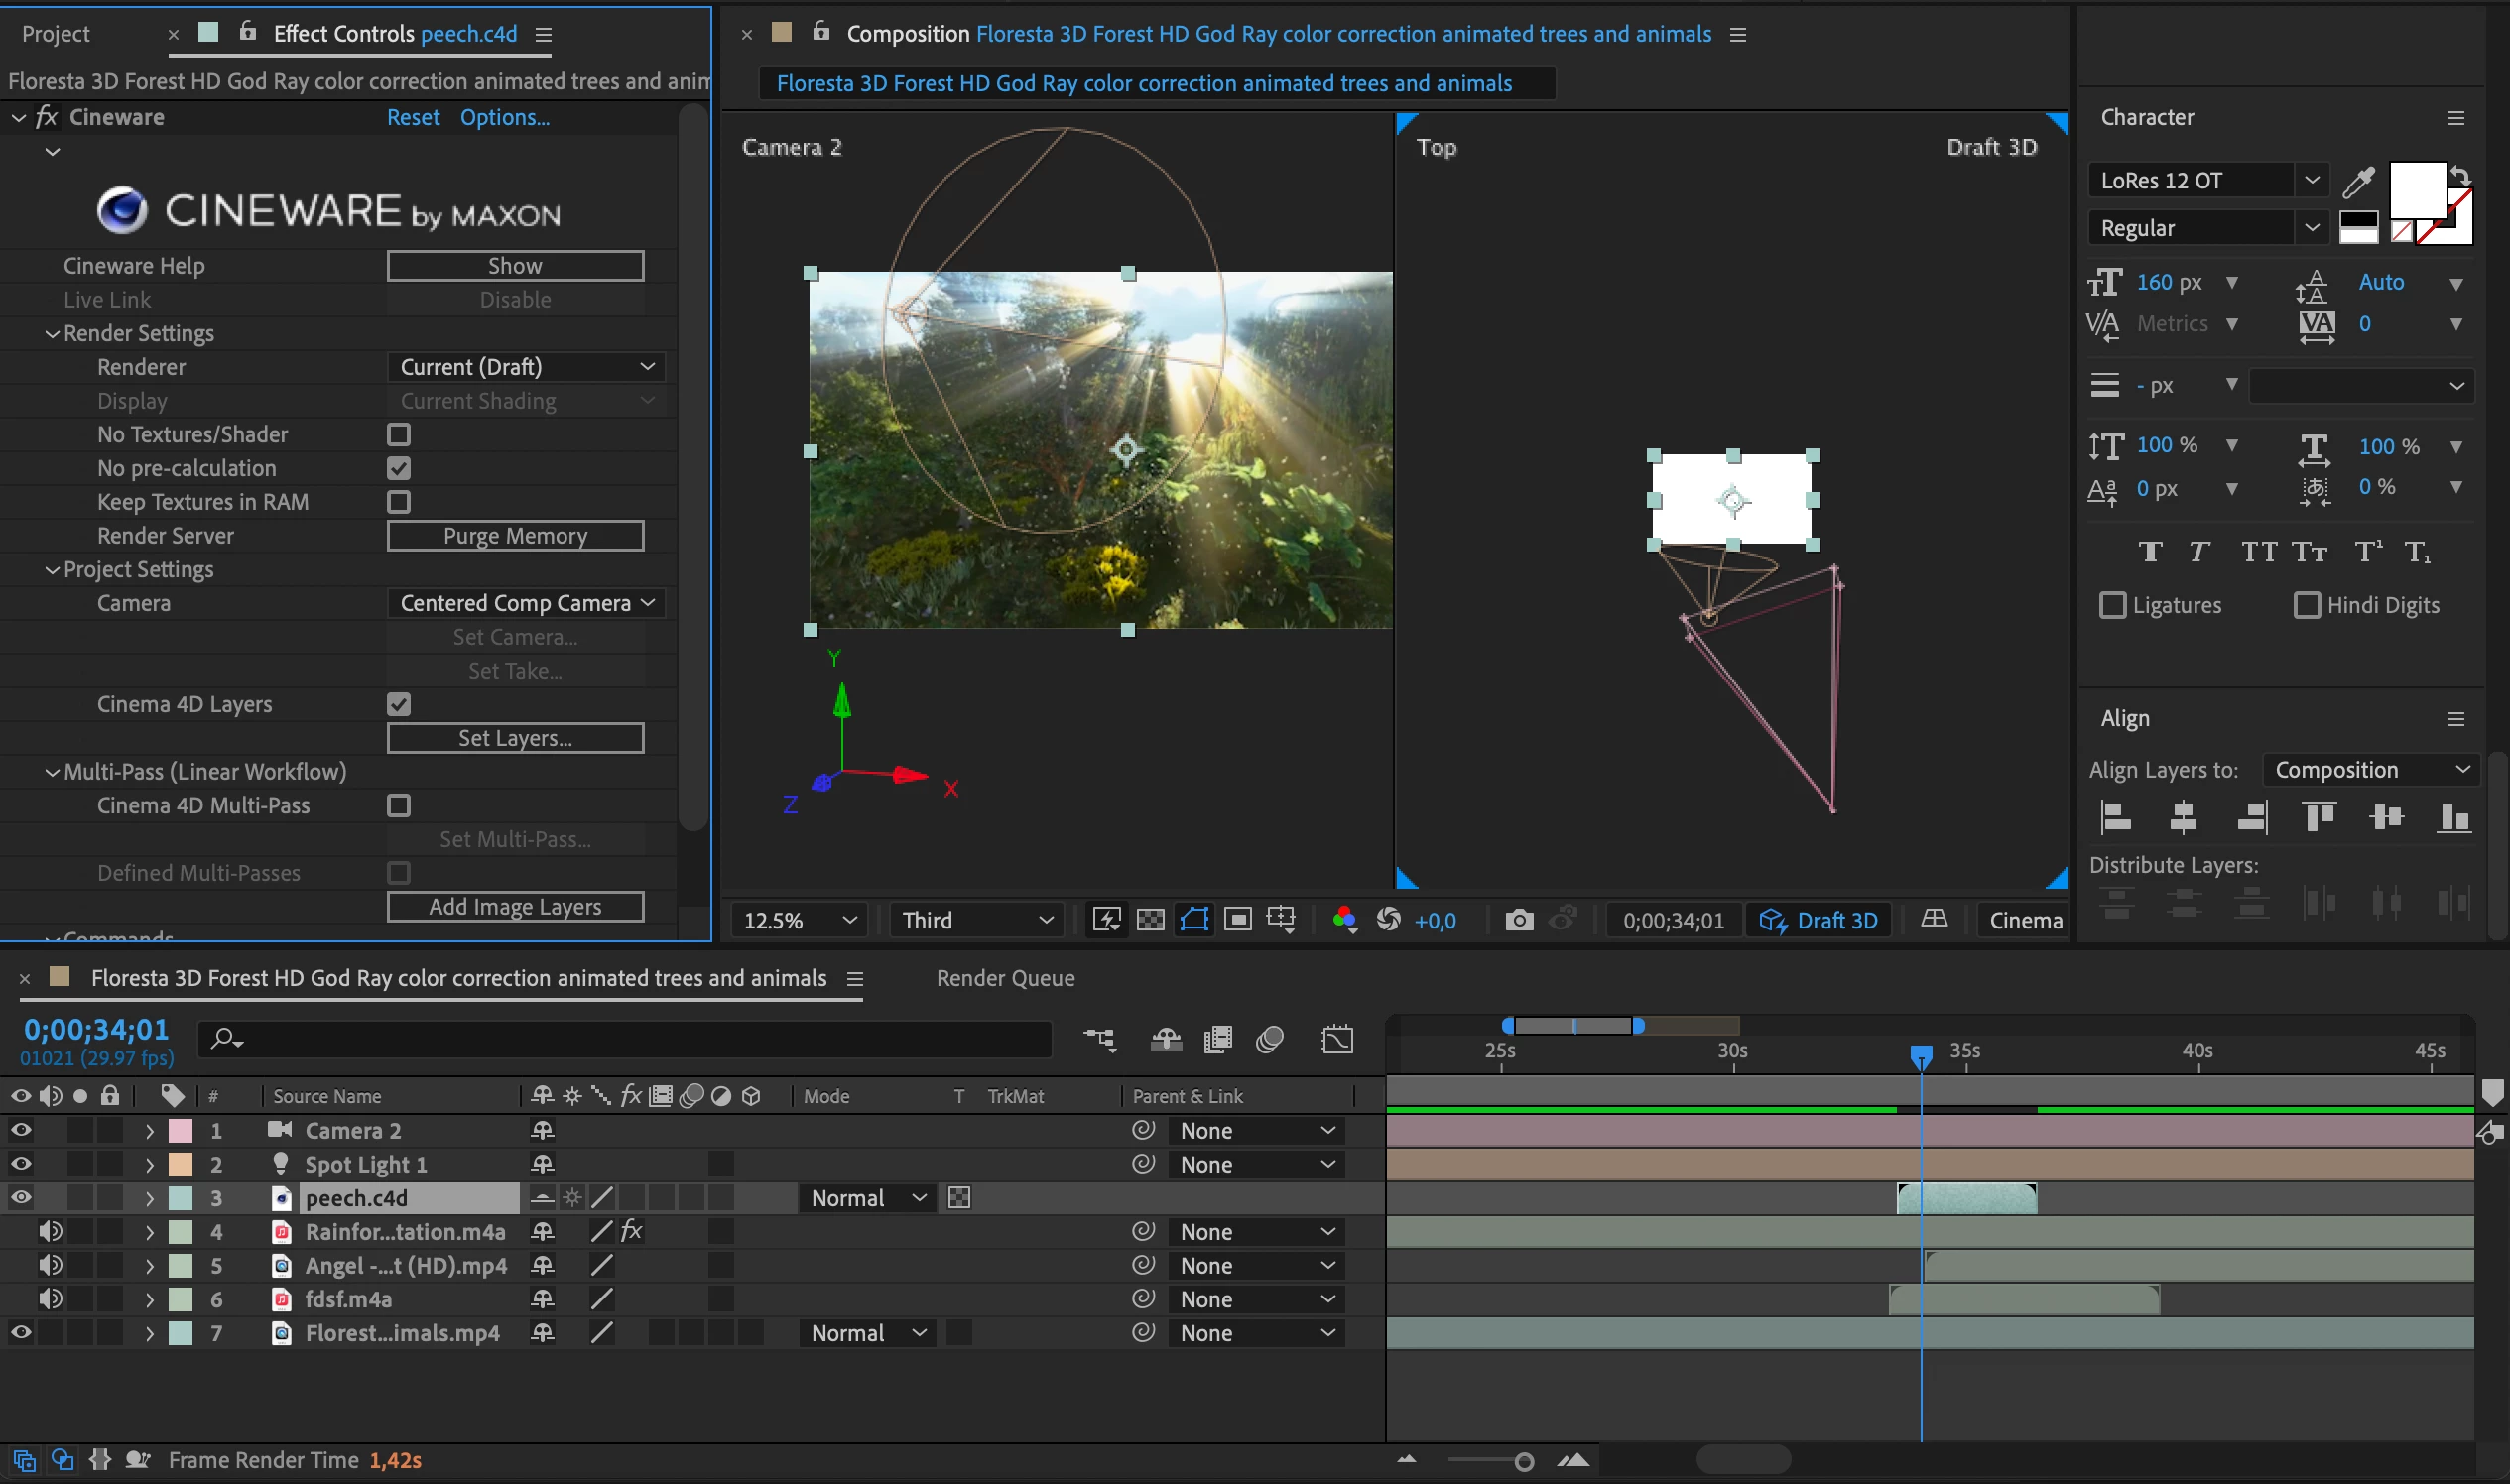Uncheck the Cinema 4D Layers checkbox
Screen dimensions: 2510x1484
tap(399, 704)
